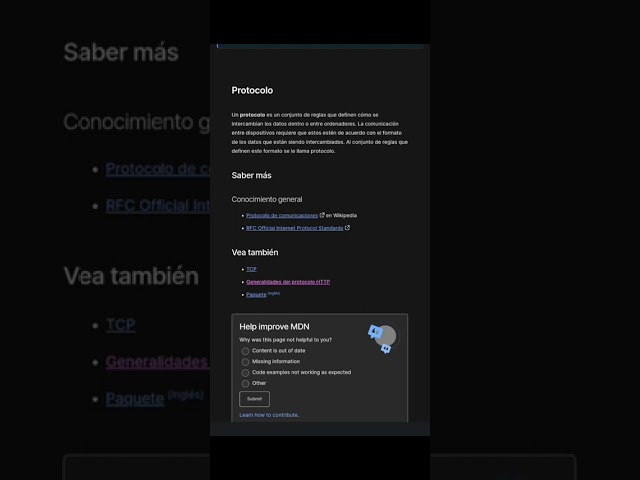Screen dimensions: 640x480
Task: Open Generalidades del protocolo HTTP link
Action: coord(288,282)
